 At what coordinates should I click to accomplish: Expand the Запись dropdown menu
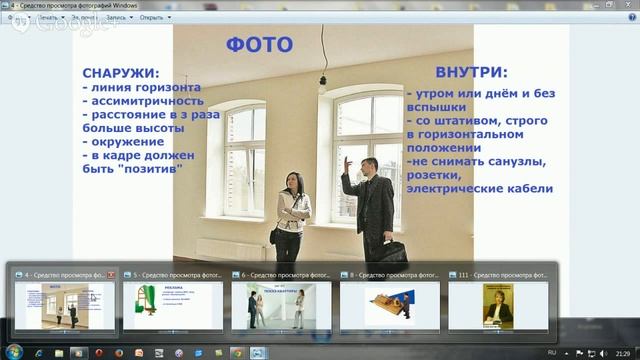119,18
